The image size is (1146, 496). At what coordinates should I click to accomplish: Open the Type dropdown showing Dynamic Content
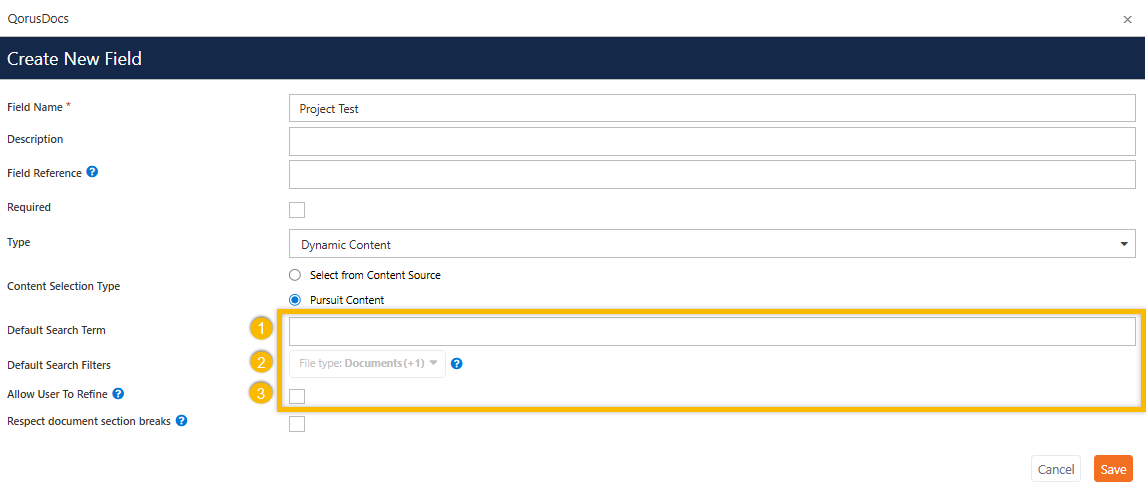point(711,244)
